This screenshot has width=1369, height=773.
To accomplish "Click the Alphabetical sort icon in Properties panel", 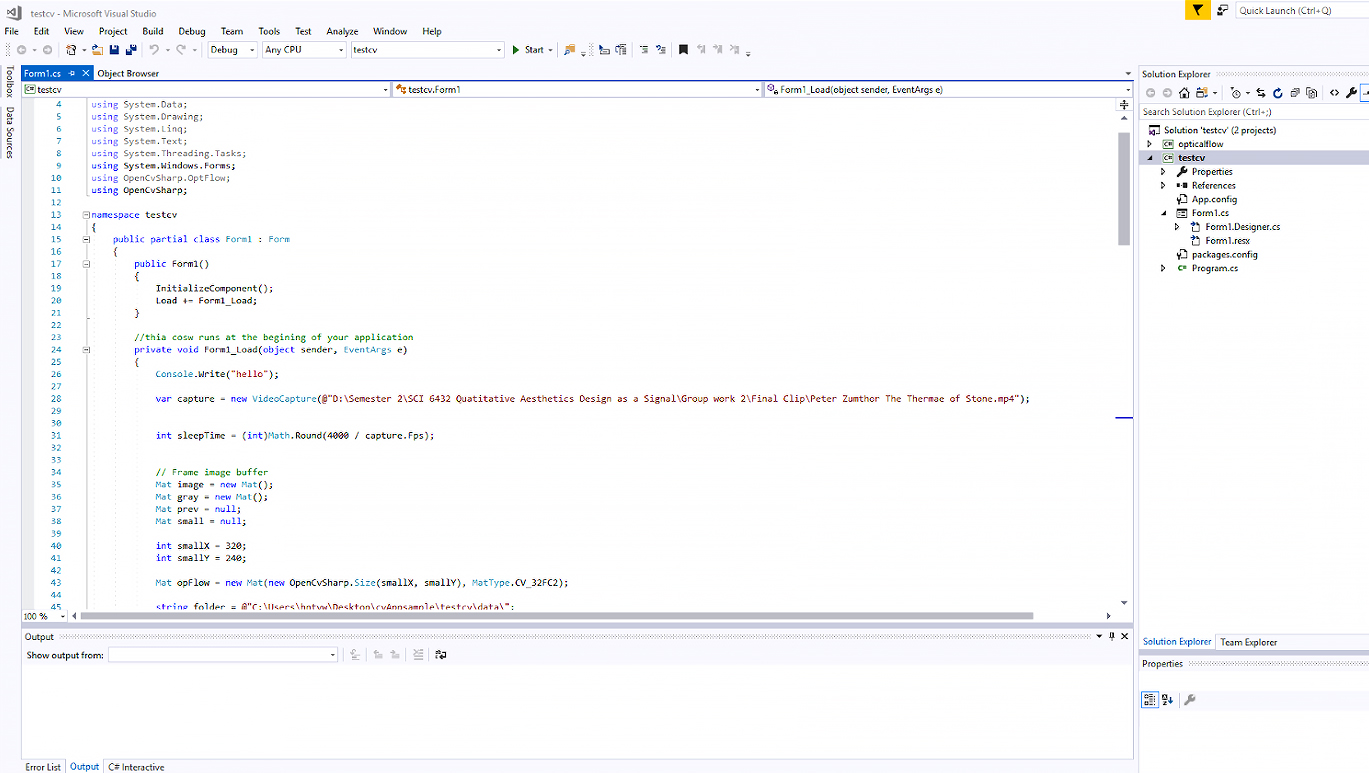I will pyautogui.click(x=1167, y=700).
